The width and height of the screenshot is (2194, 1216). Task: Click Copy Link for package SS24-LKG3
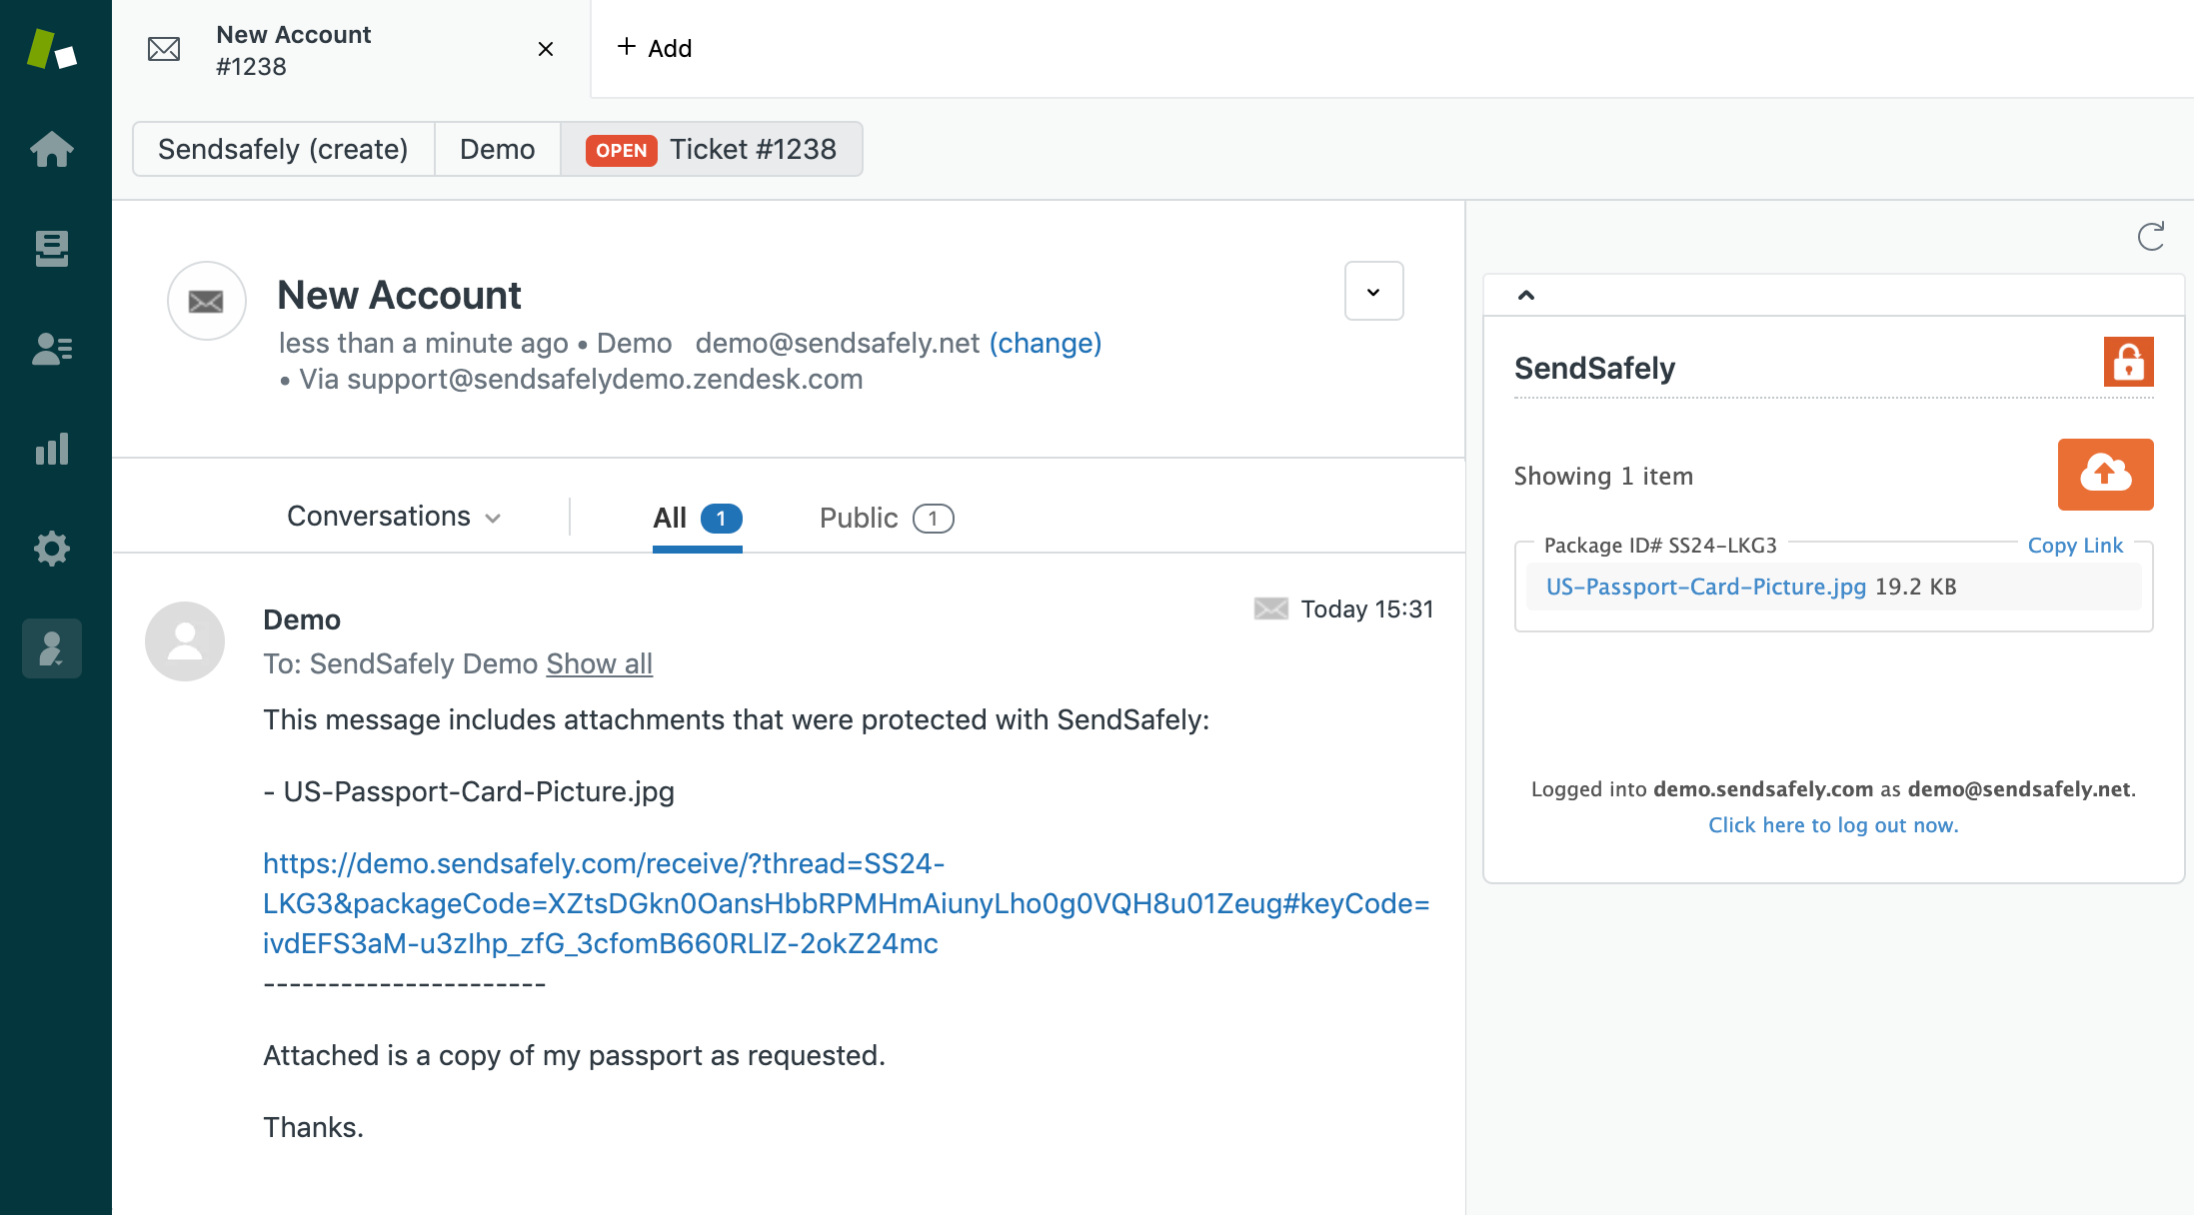[2073, 544]
